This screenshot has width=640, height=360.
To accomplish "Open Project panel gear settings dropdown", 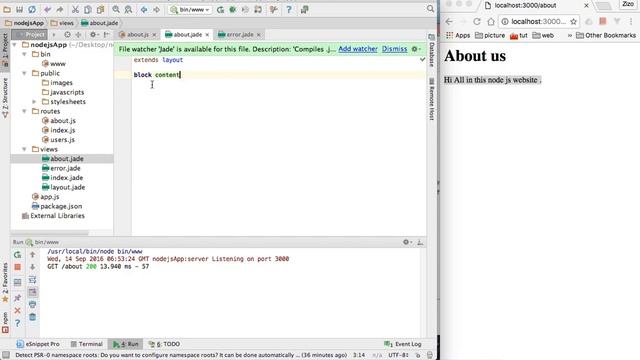I will click(93, 35).
